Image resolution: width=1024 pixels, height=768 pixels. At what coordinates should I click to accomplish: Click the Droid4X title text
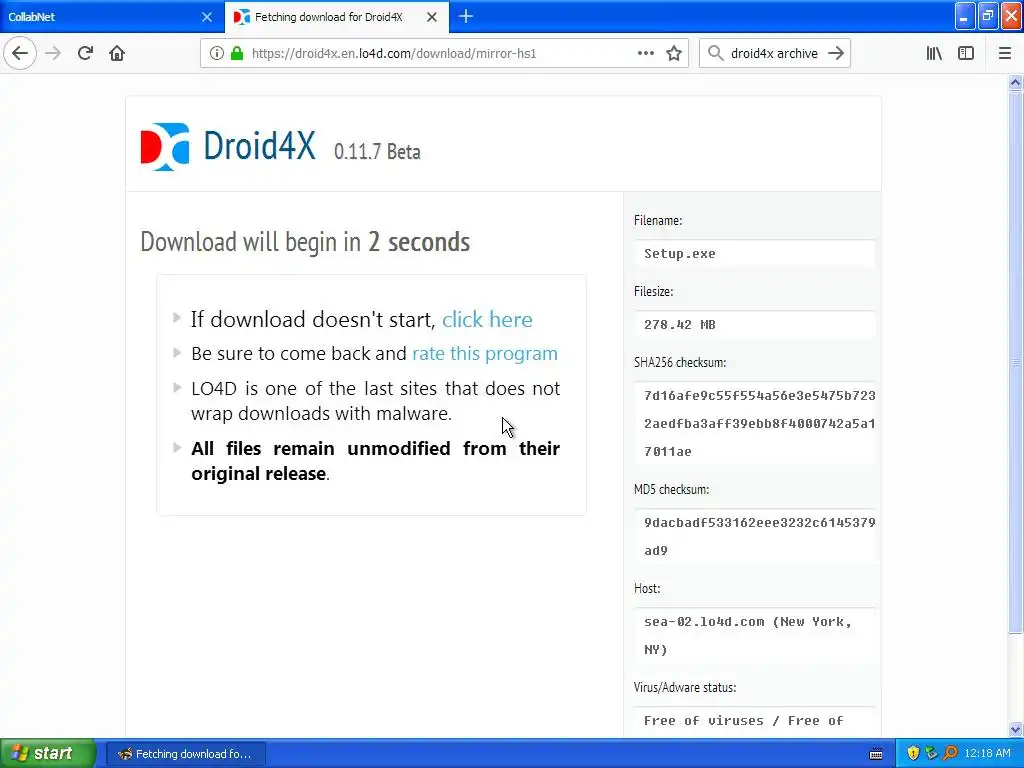[x=259, y=145]
